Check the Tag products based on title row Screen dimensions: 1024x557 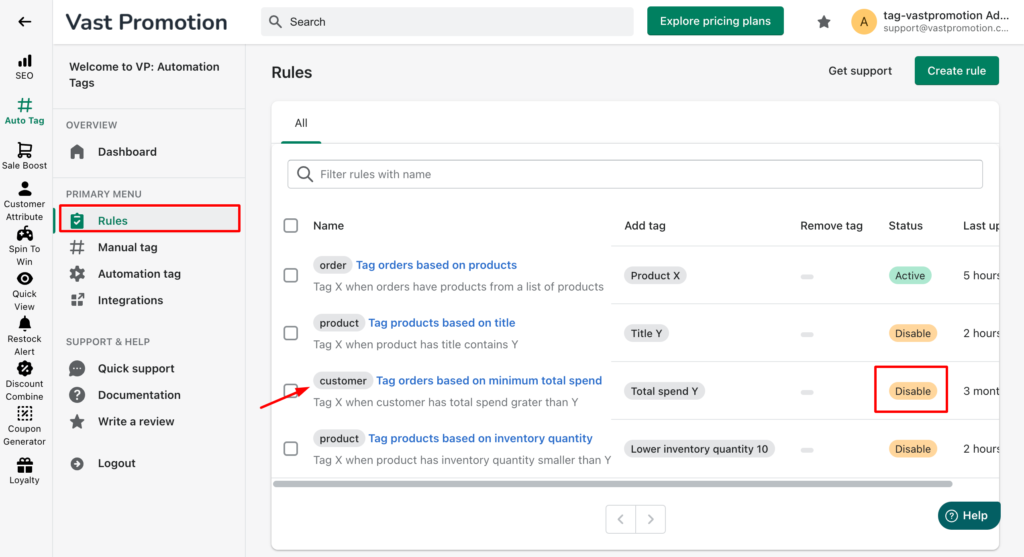[291, 333]
